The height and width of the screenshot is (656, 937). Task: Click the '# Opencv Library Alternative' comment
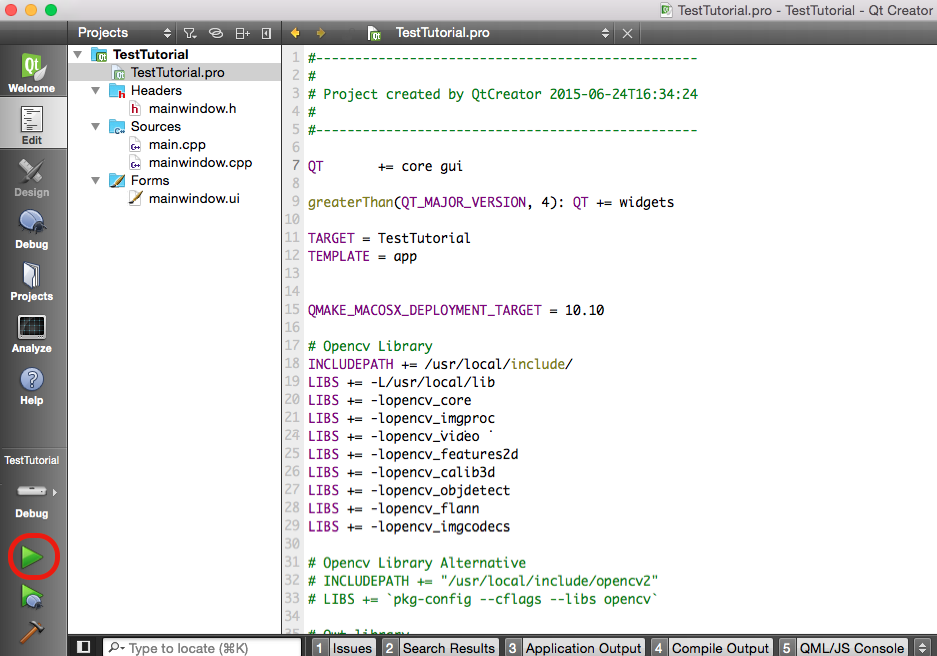point(417,563)
